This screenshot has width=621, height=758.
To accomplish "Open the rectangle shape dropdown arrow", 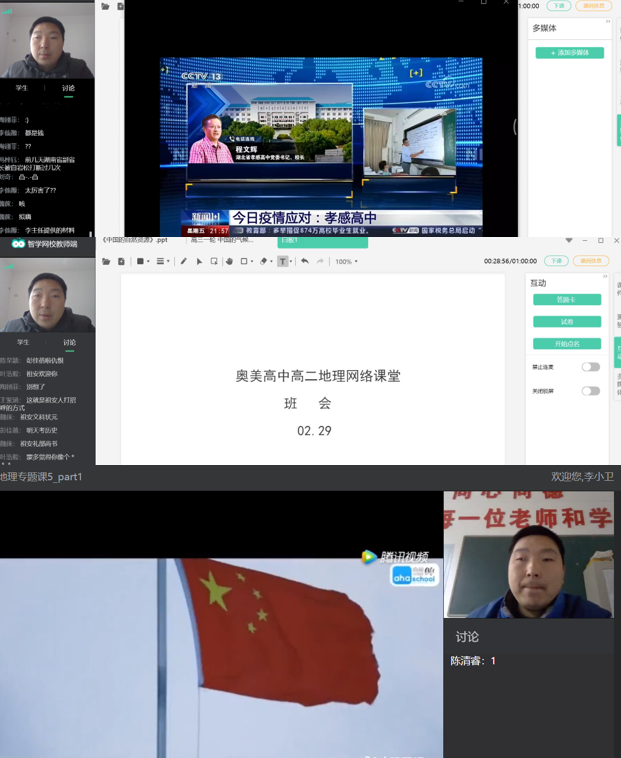I will click(252, 262).
